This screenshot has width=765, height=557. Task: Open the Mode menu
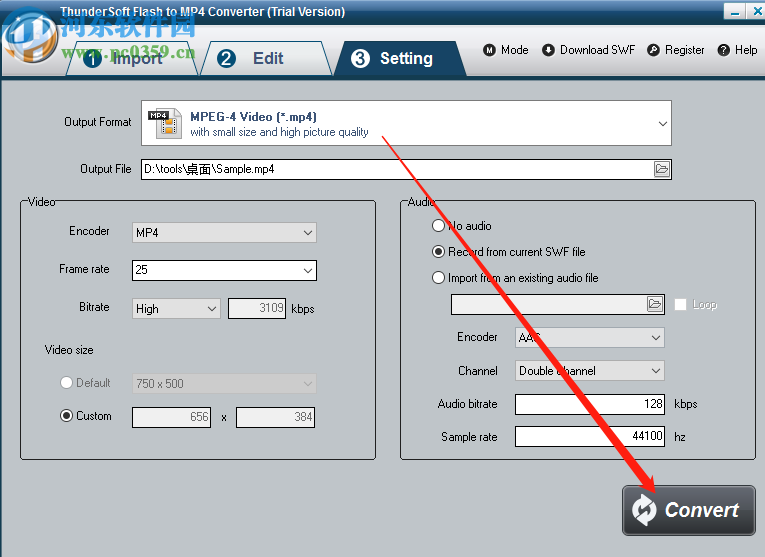pyautogui.click(x=506, y=50)
